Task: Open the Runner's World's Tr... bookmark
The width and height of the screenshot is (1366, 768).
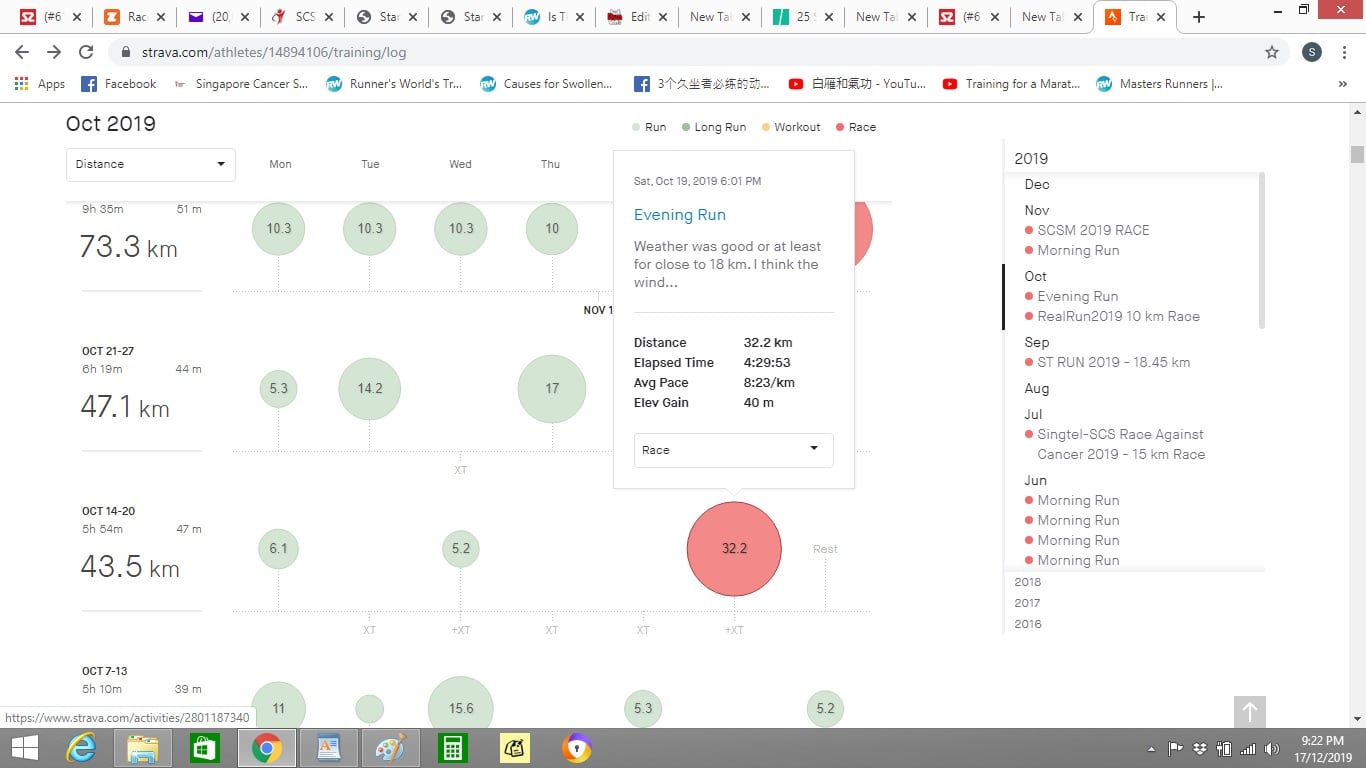Action: (x=394, y=84)
